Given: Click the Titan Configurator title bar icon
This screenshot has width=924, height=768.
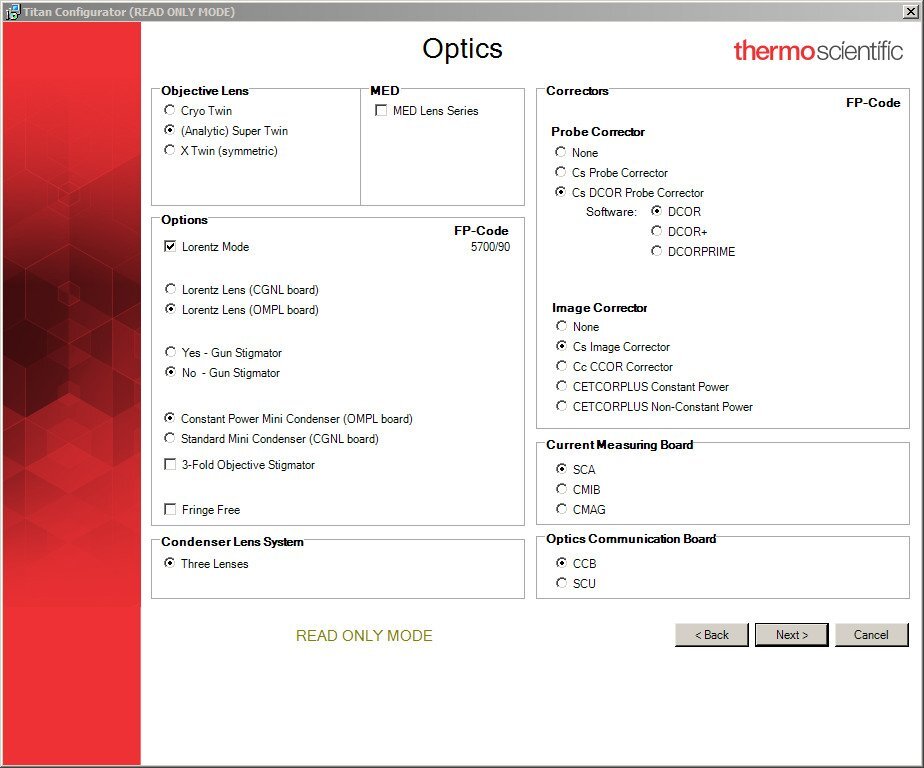Looking at the screenshot, I should [12, 12].
